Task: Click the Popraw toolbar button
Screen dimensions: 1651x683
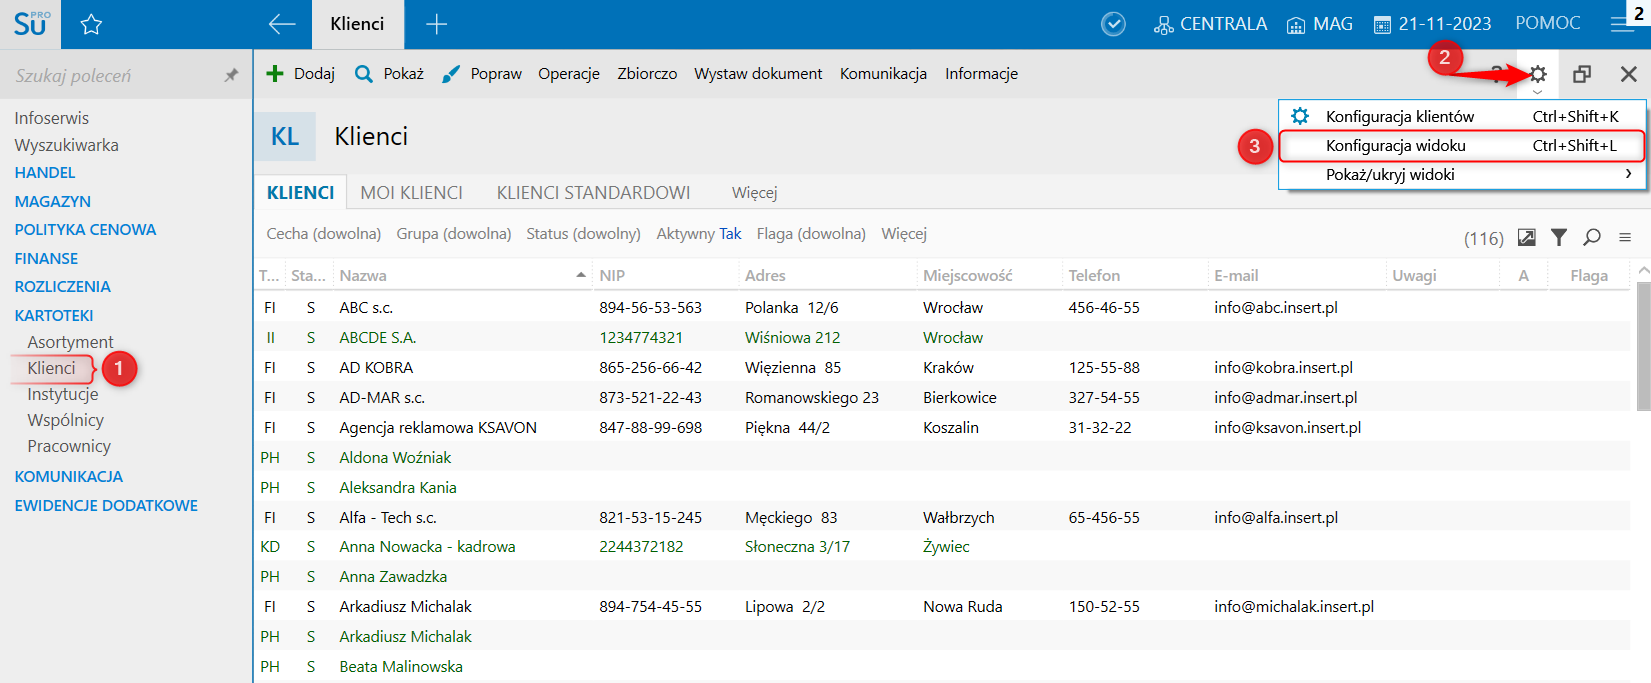Action: pyautogui.click(x=483, y=74)
